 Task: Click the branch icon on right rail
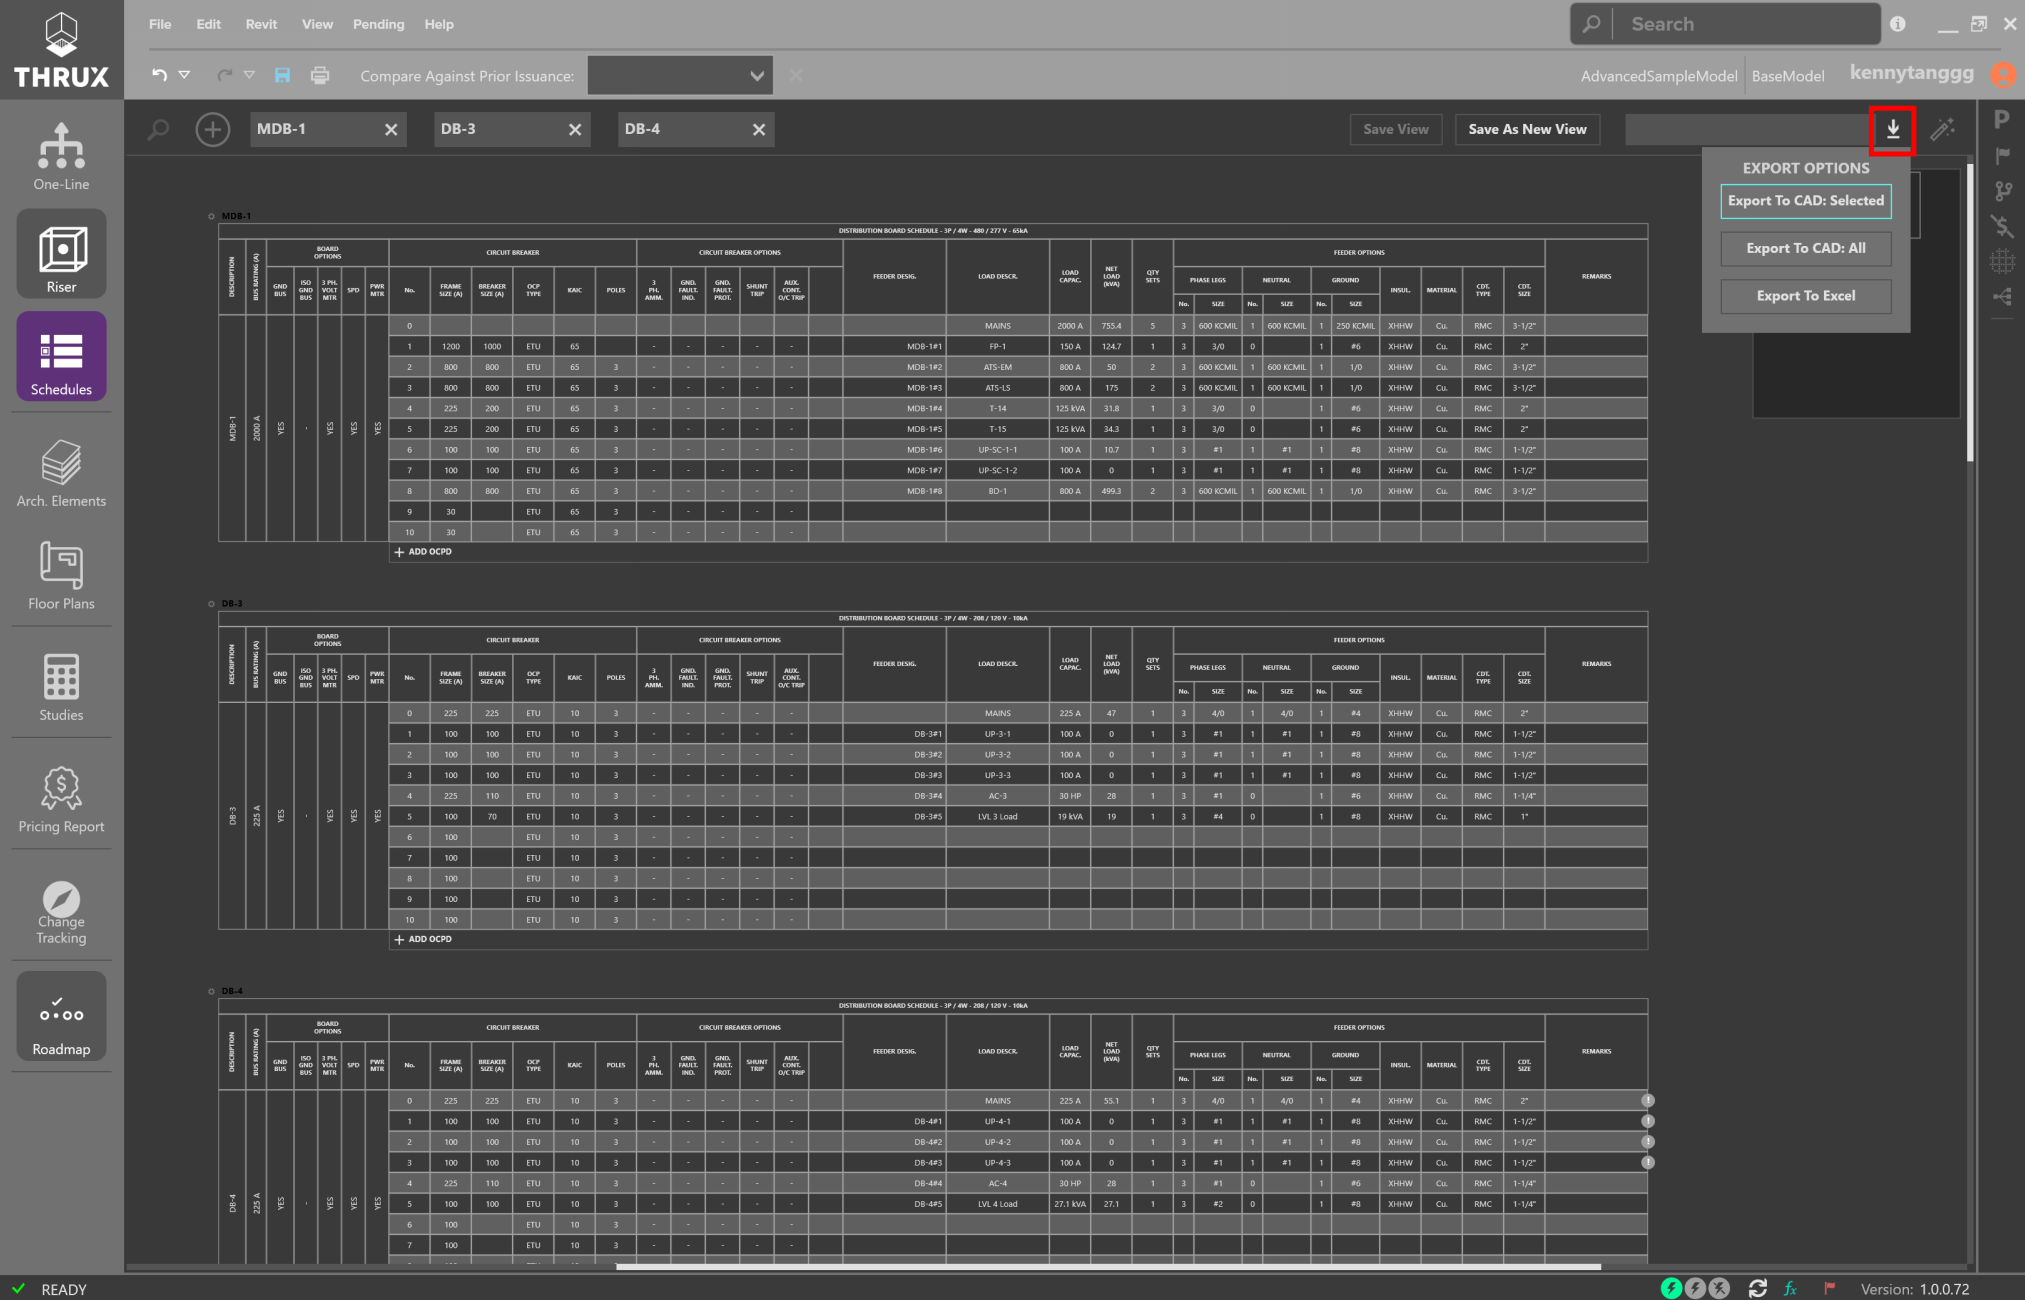tap(2002, 191)
